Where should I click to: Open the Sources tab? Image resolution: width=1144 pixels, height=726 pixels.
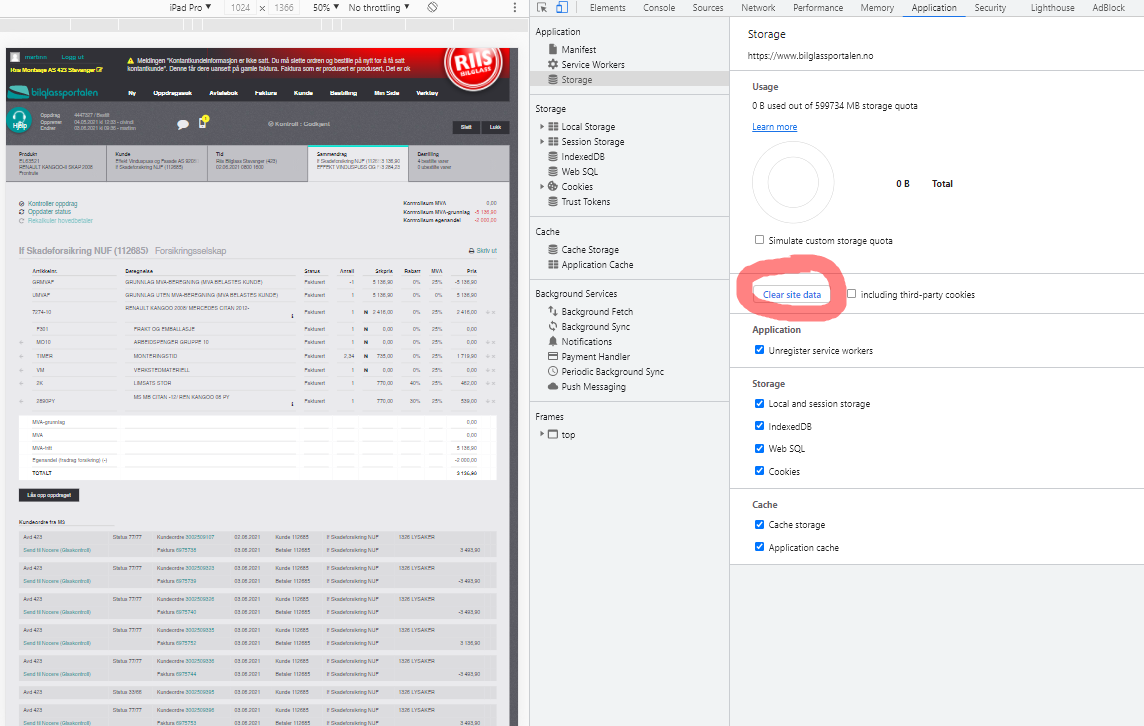coord(708,7)
